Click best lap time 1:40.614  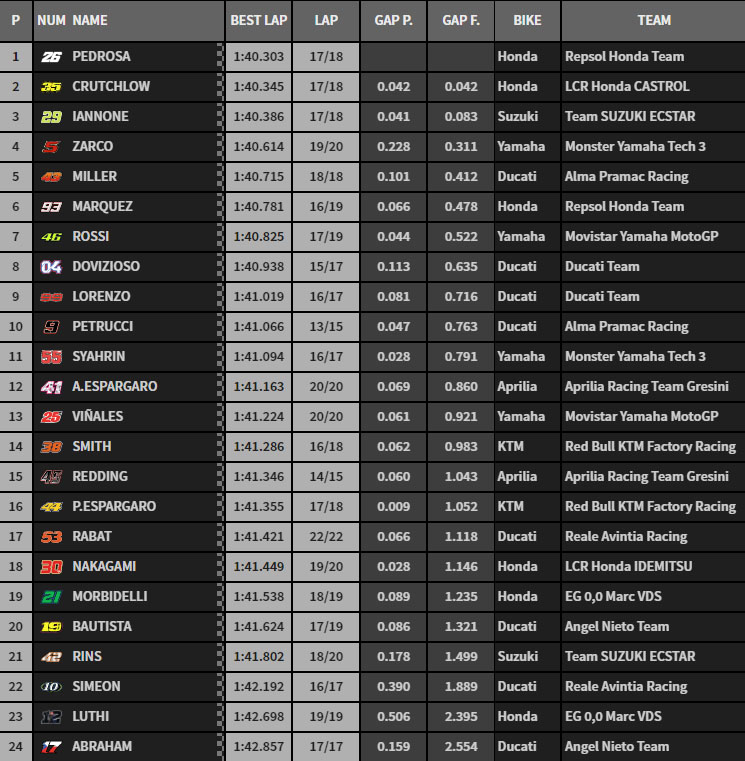pyautogui.click(x=259, y=147)
